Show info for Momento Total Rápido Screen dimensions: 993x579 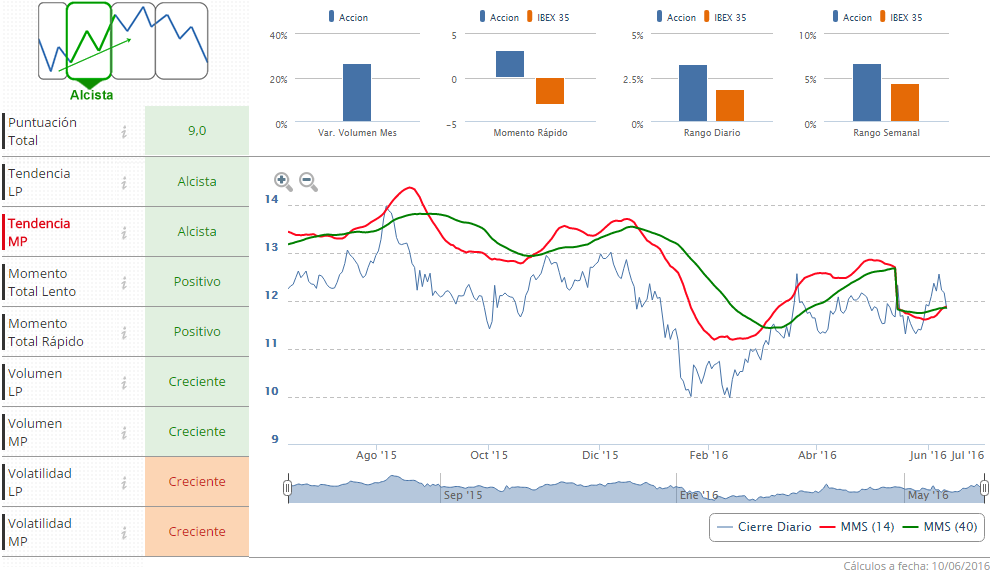pyautogui.click(x=124, y=333)
